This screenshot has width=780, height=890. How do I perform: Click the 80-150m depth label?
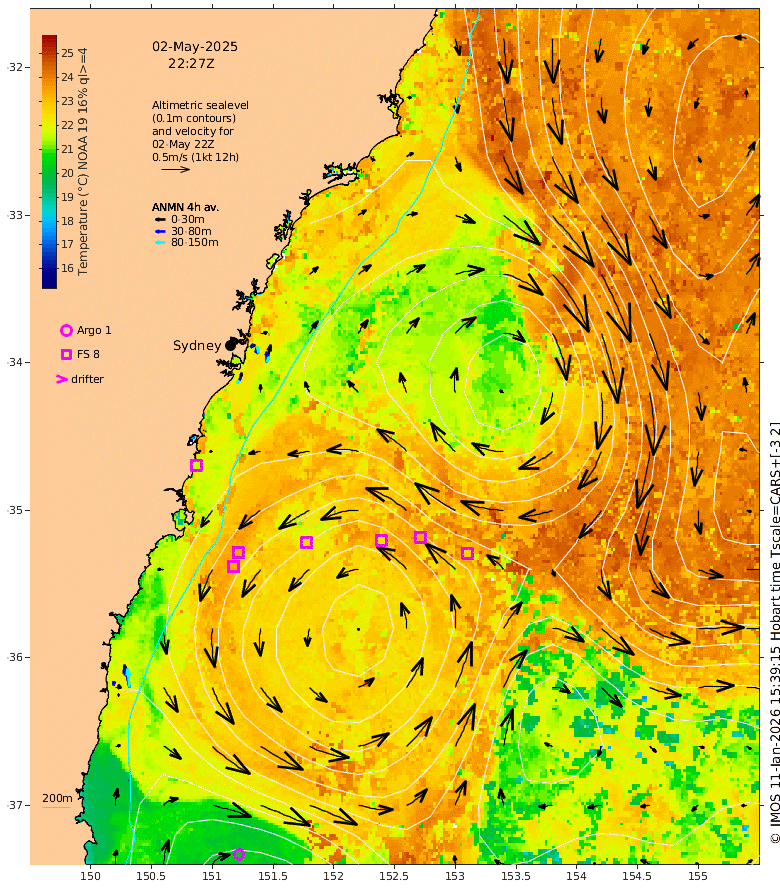[x=195, y=242]
